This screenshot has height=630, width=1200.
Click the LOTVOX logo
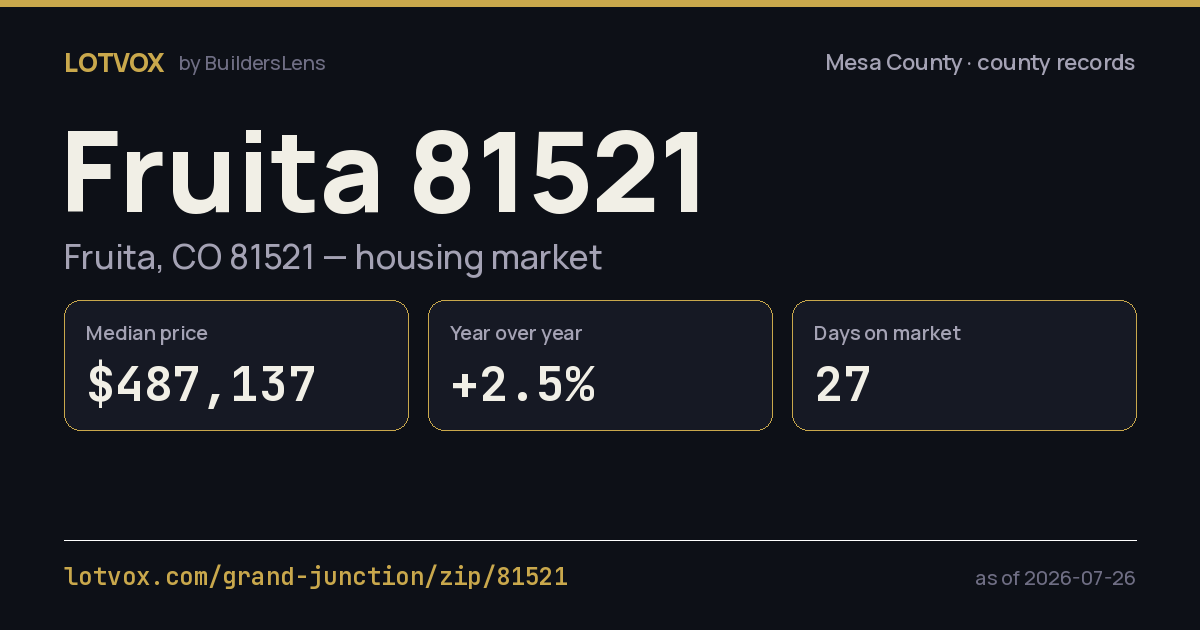(x=114, y=63)
